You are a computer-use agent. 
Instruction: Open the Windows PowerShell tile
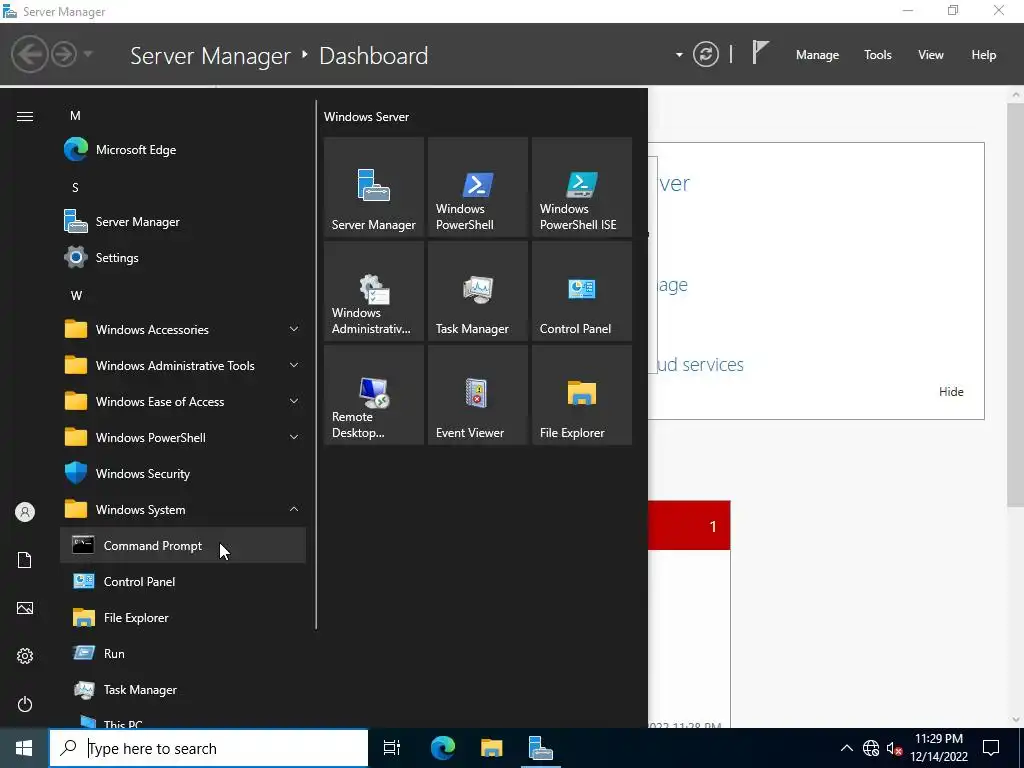click(477, 187)
